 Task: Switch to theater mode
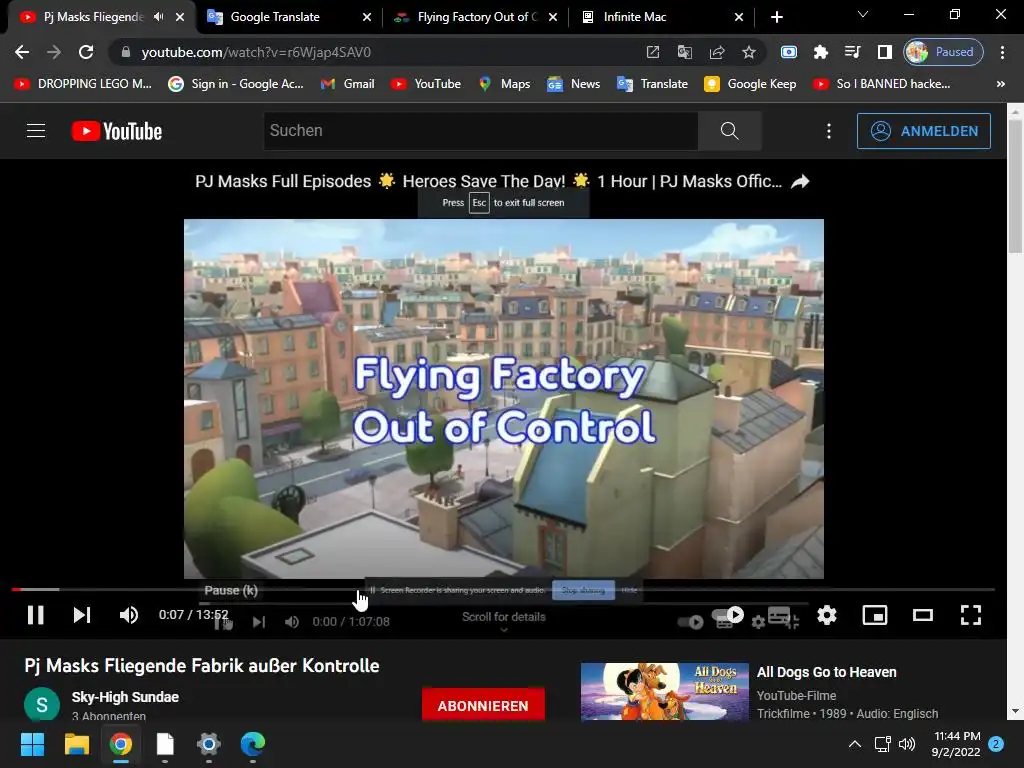[x=923, y=615]
